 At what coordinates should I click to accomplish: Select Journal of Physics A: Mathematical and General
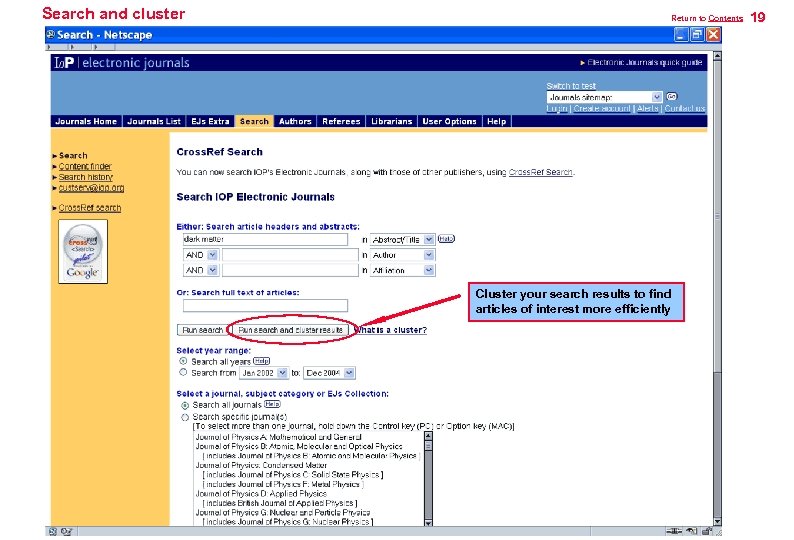click(279, 437)
